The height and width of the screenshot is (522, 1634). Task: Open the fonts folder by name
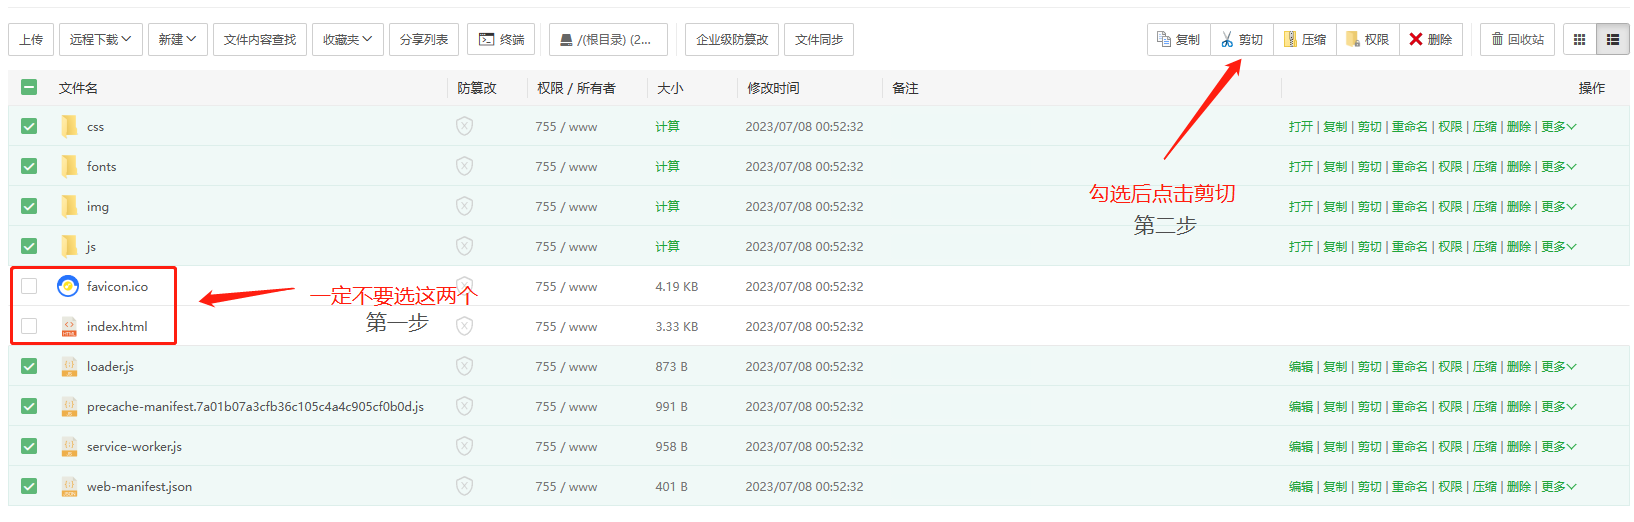tap(101, 167)
